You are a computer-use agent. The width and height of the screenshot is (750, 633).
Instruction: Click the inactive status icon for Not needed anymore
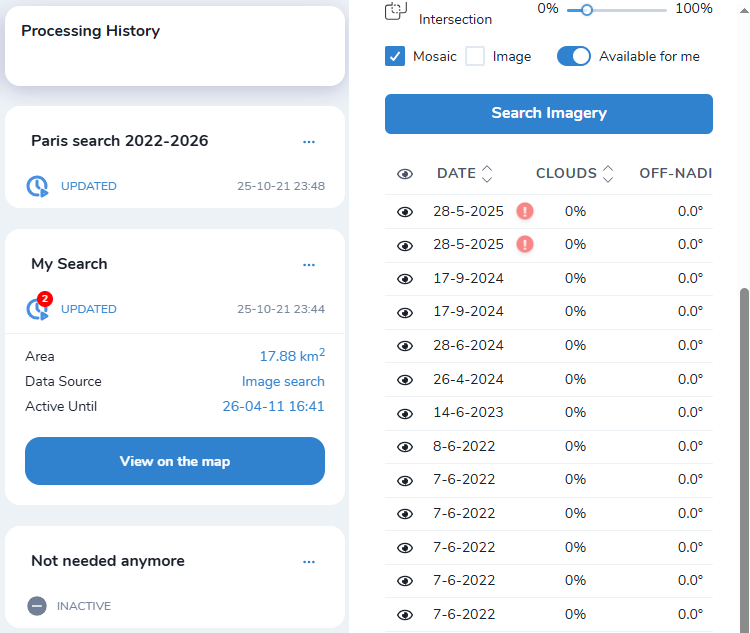[37, 606]
